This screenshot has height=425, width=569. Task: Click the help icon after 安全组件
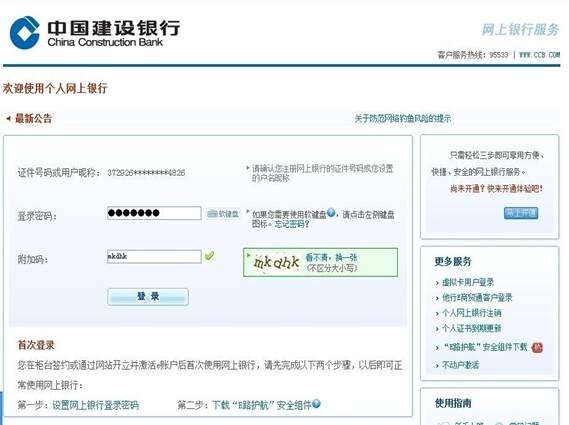[316, 404]
